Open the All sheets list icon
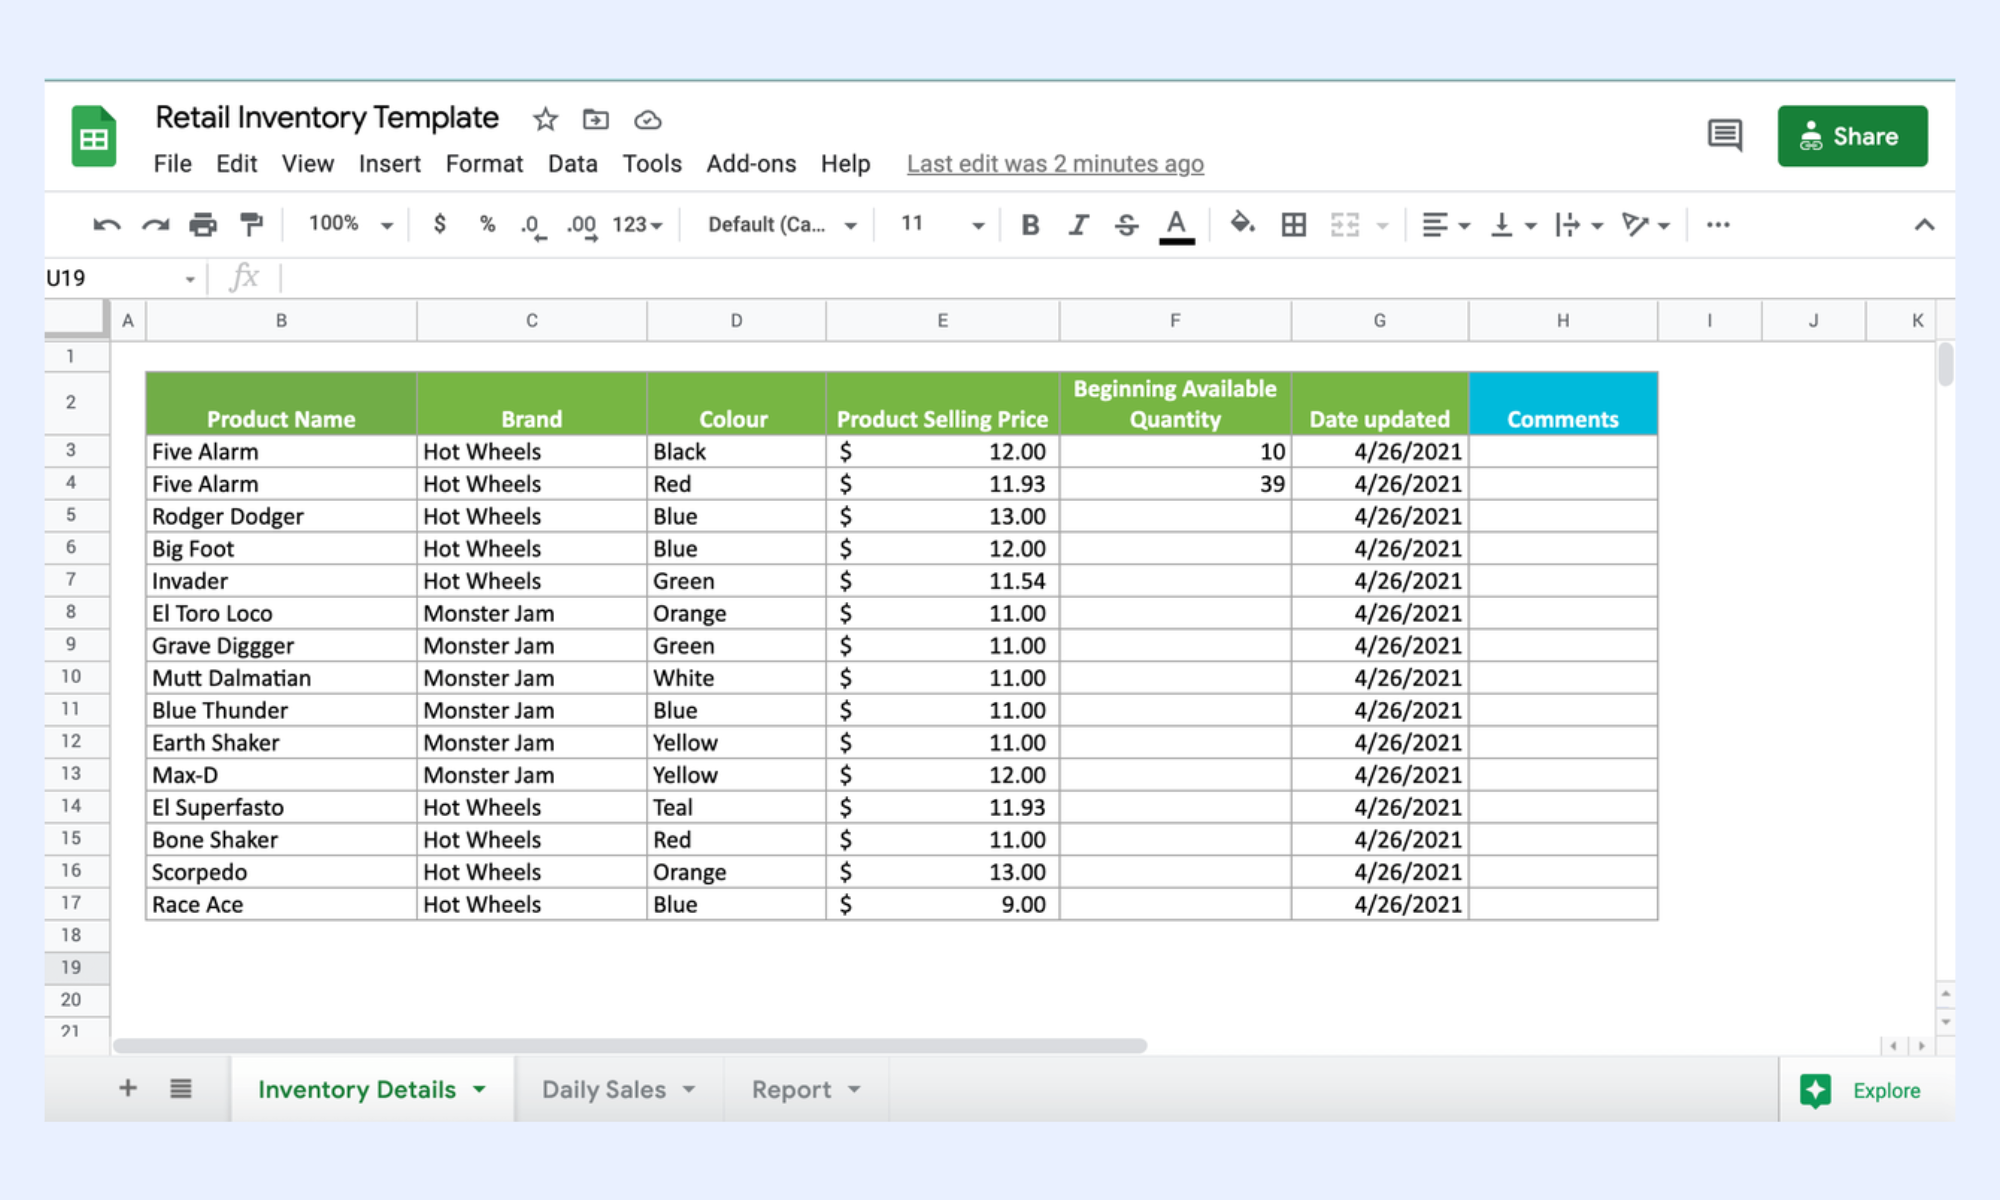This screenshot has width=2000, height=1200. (x=181, y=1088)
